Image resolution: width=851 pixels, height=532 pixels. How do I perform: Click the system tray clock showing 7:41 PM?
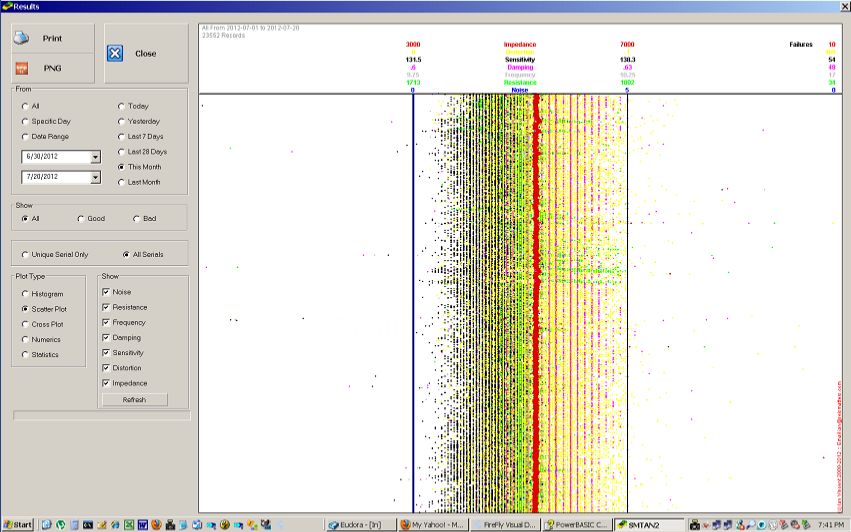(831, 525)
